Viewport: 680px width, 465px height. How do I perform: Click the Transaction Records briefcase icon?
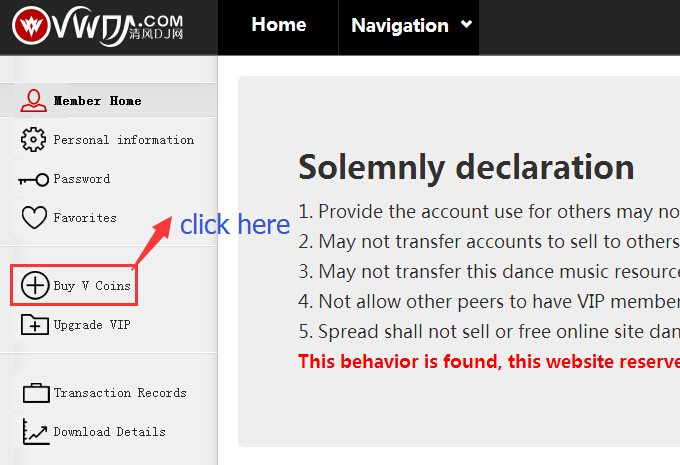[36, 393]
